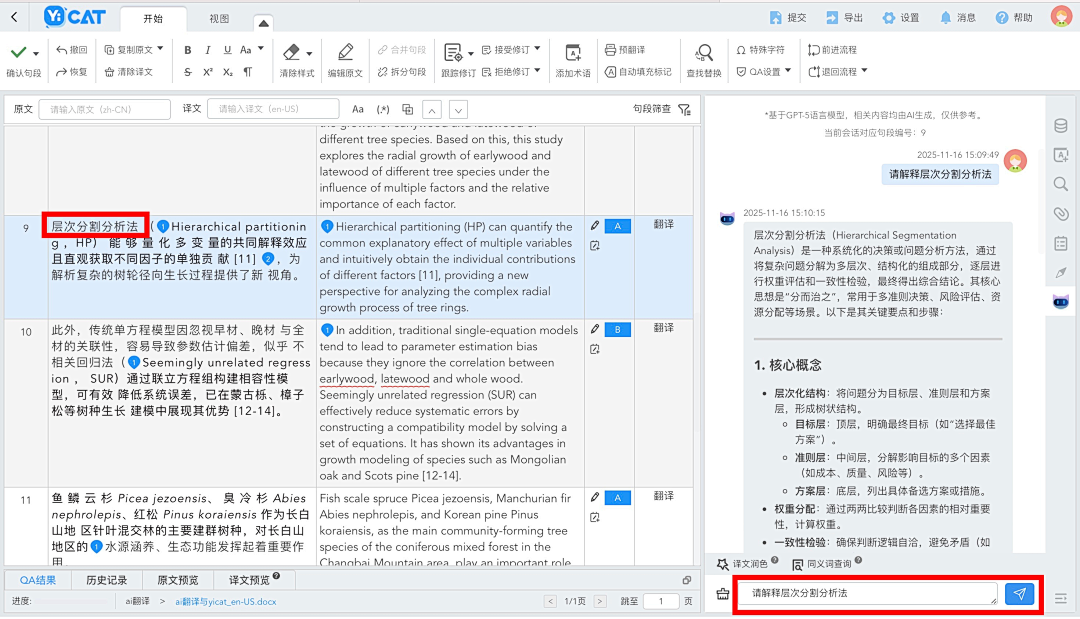Click the send arrow in AI chat

(x=1020, y=593)
